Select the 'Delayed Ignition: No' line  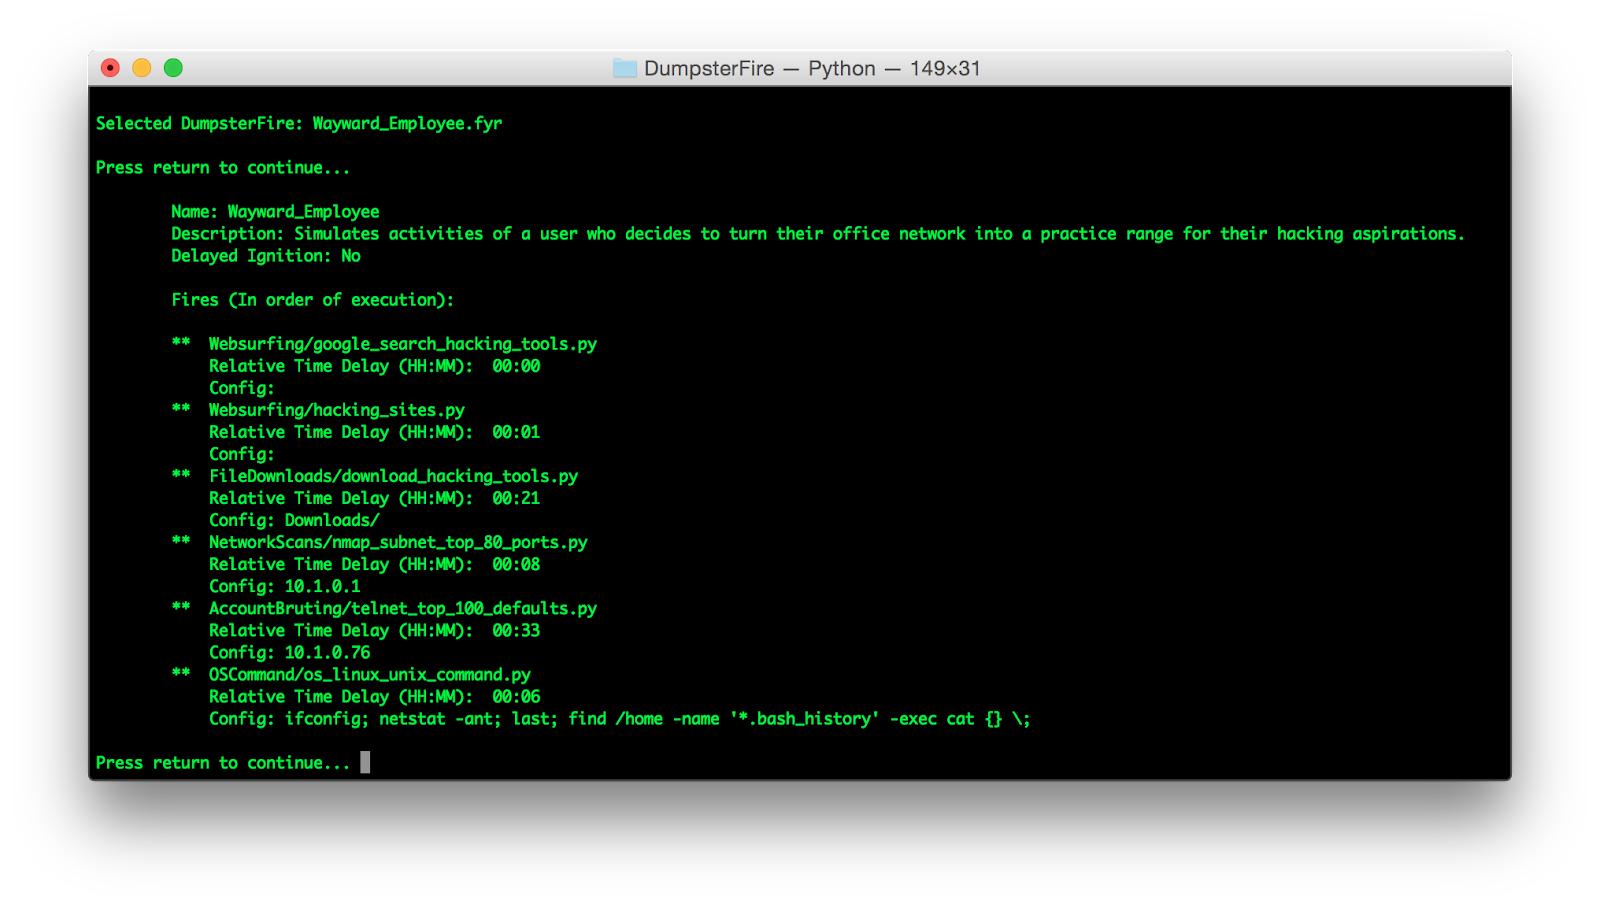tap(266, 255)
